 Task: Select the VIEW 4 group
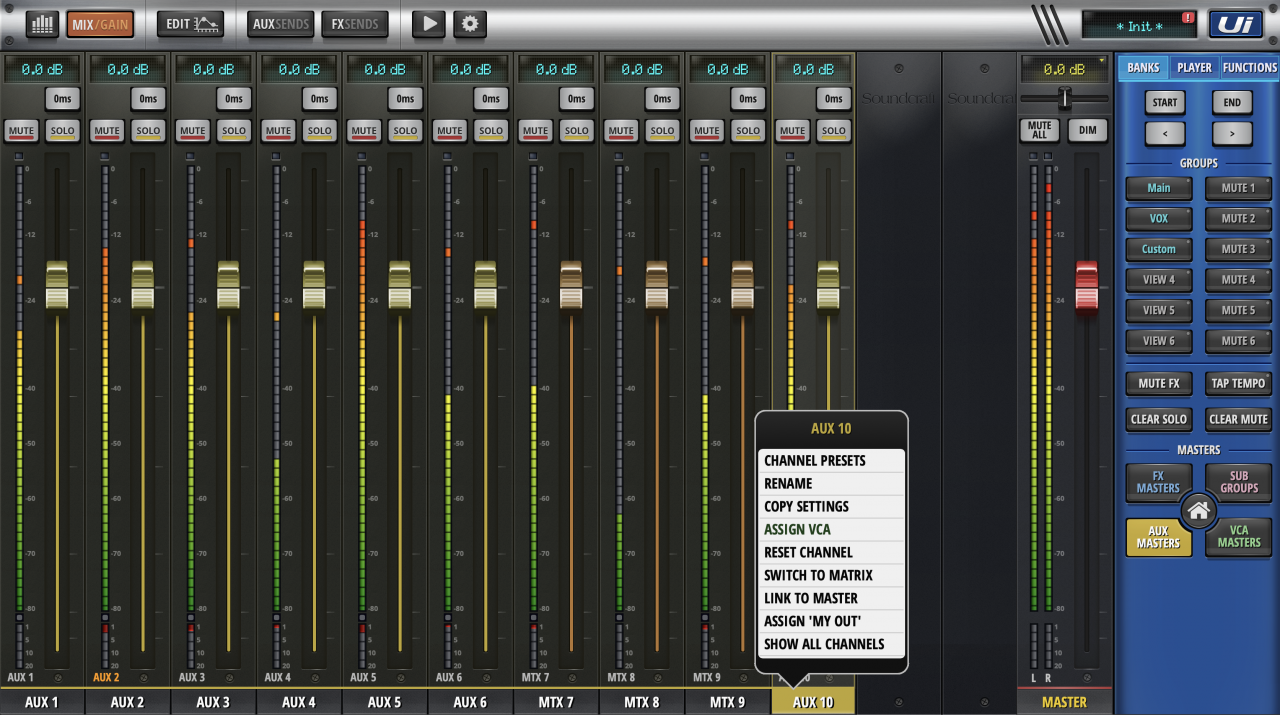[1159, 280]
